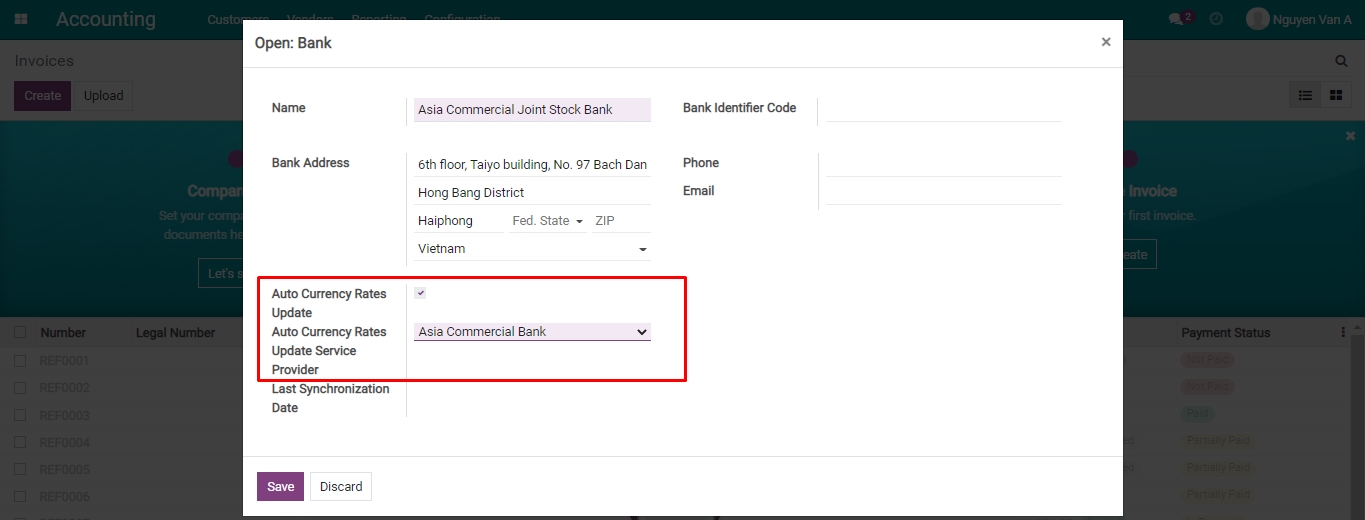
Task: Discard the bank changes
Action: (341, 487)
